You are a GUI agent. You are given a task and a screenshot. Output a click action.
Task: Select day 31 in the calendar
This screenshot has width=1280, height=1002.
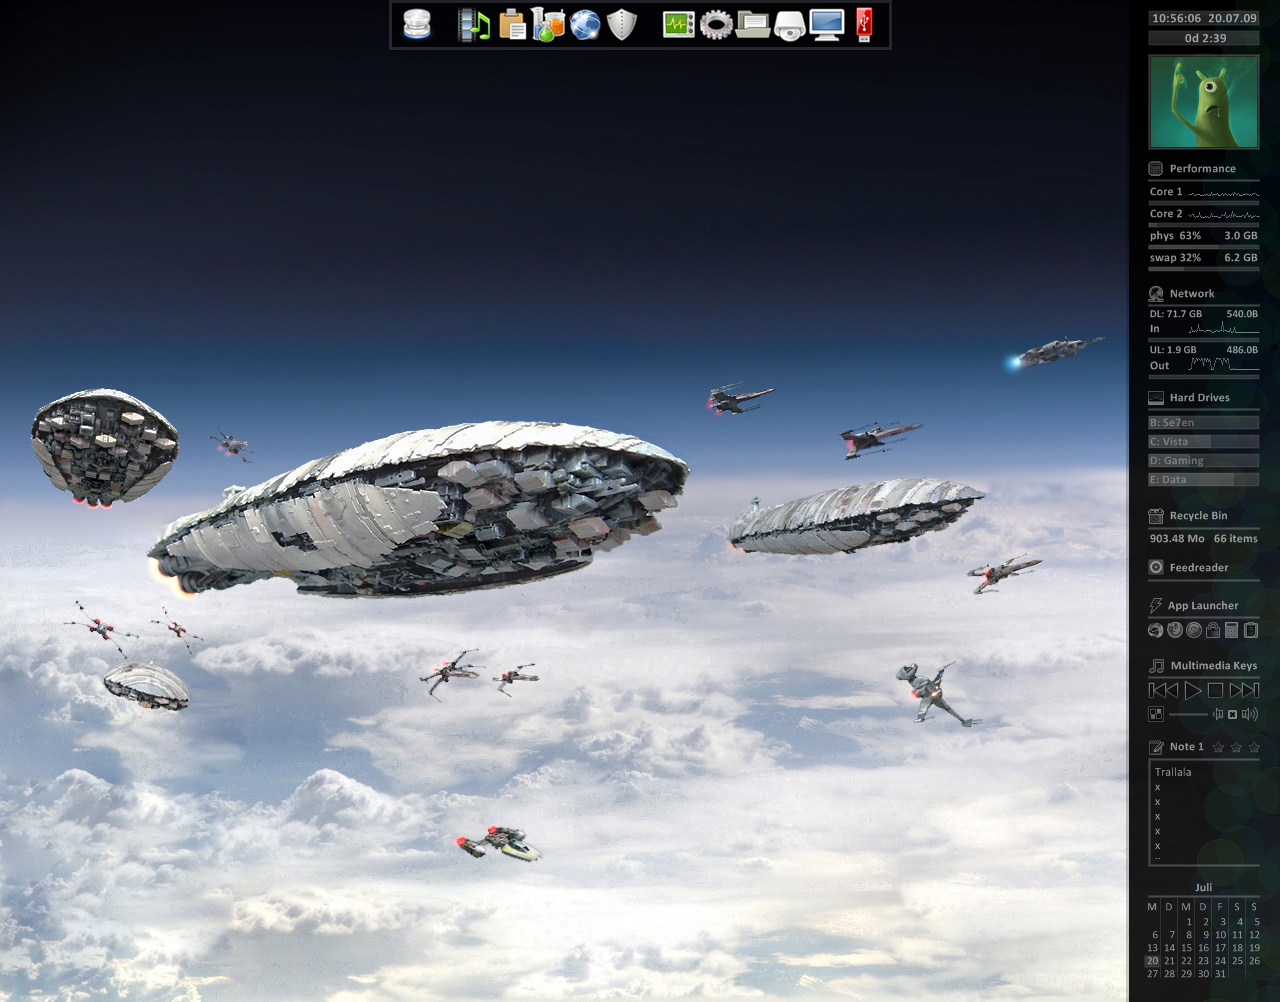(1220, 974)
